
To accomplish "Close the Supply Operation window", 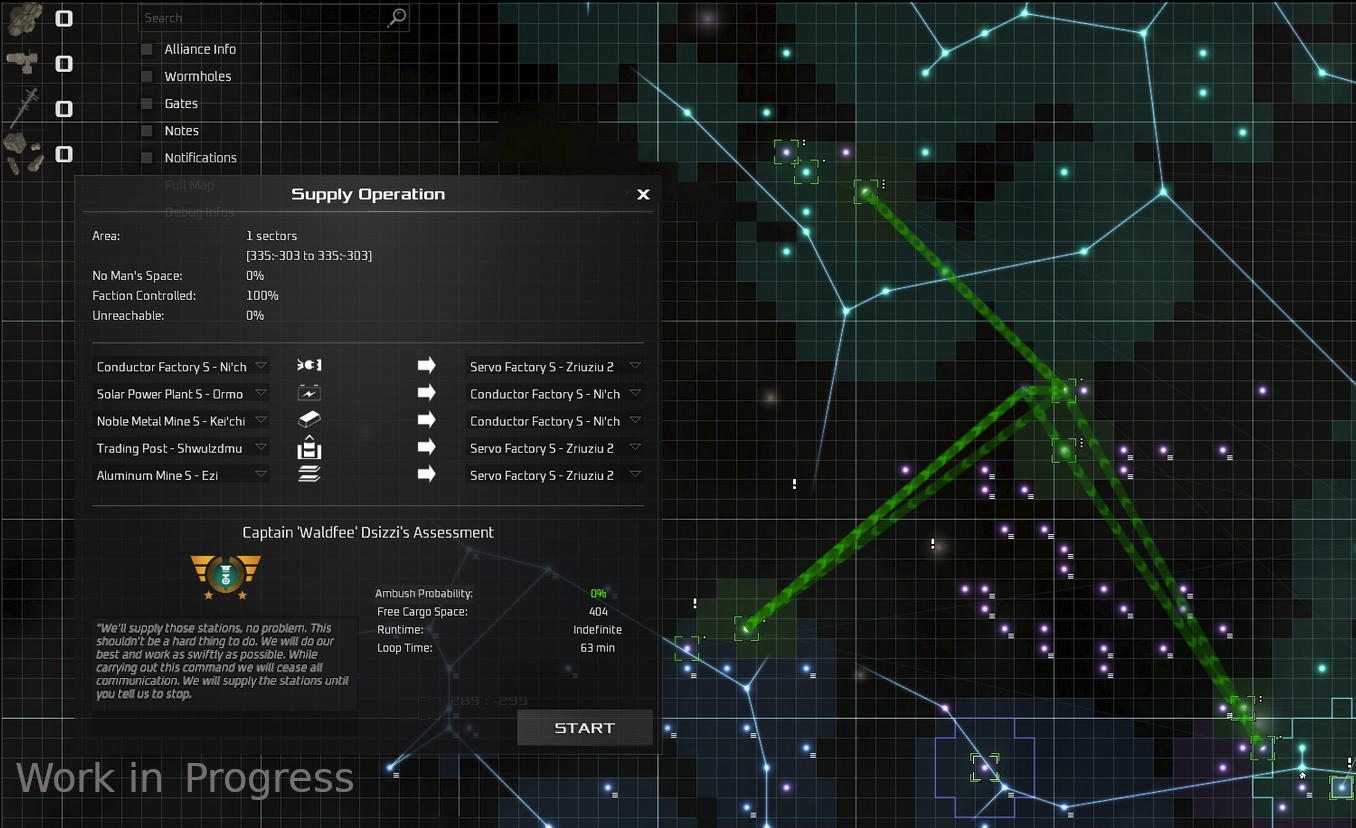I will click(643, 195).
